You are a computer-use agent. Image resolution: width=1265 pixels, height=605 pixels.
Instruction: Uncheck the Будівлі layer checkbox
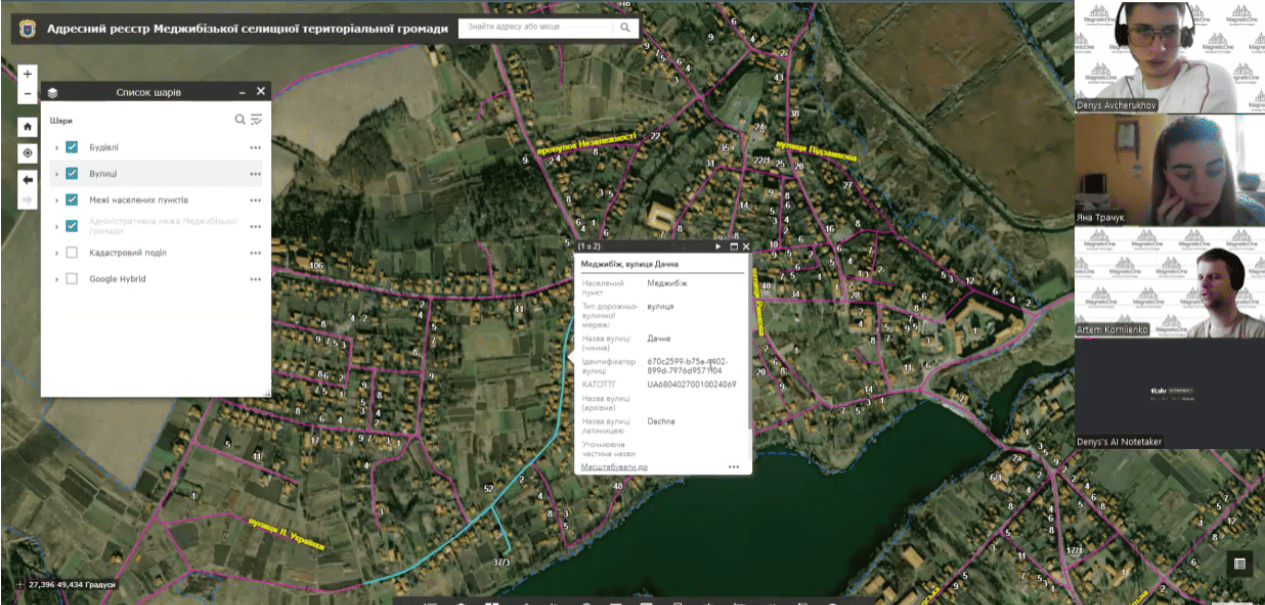pos(72,147)
